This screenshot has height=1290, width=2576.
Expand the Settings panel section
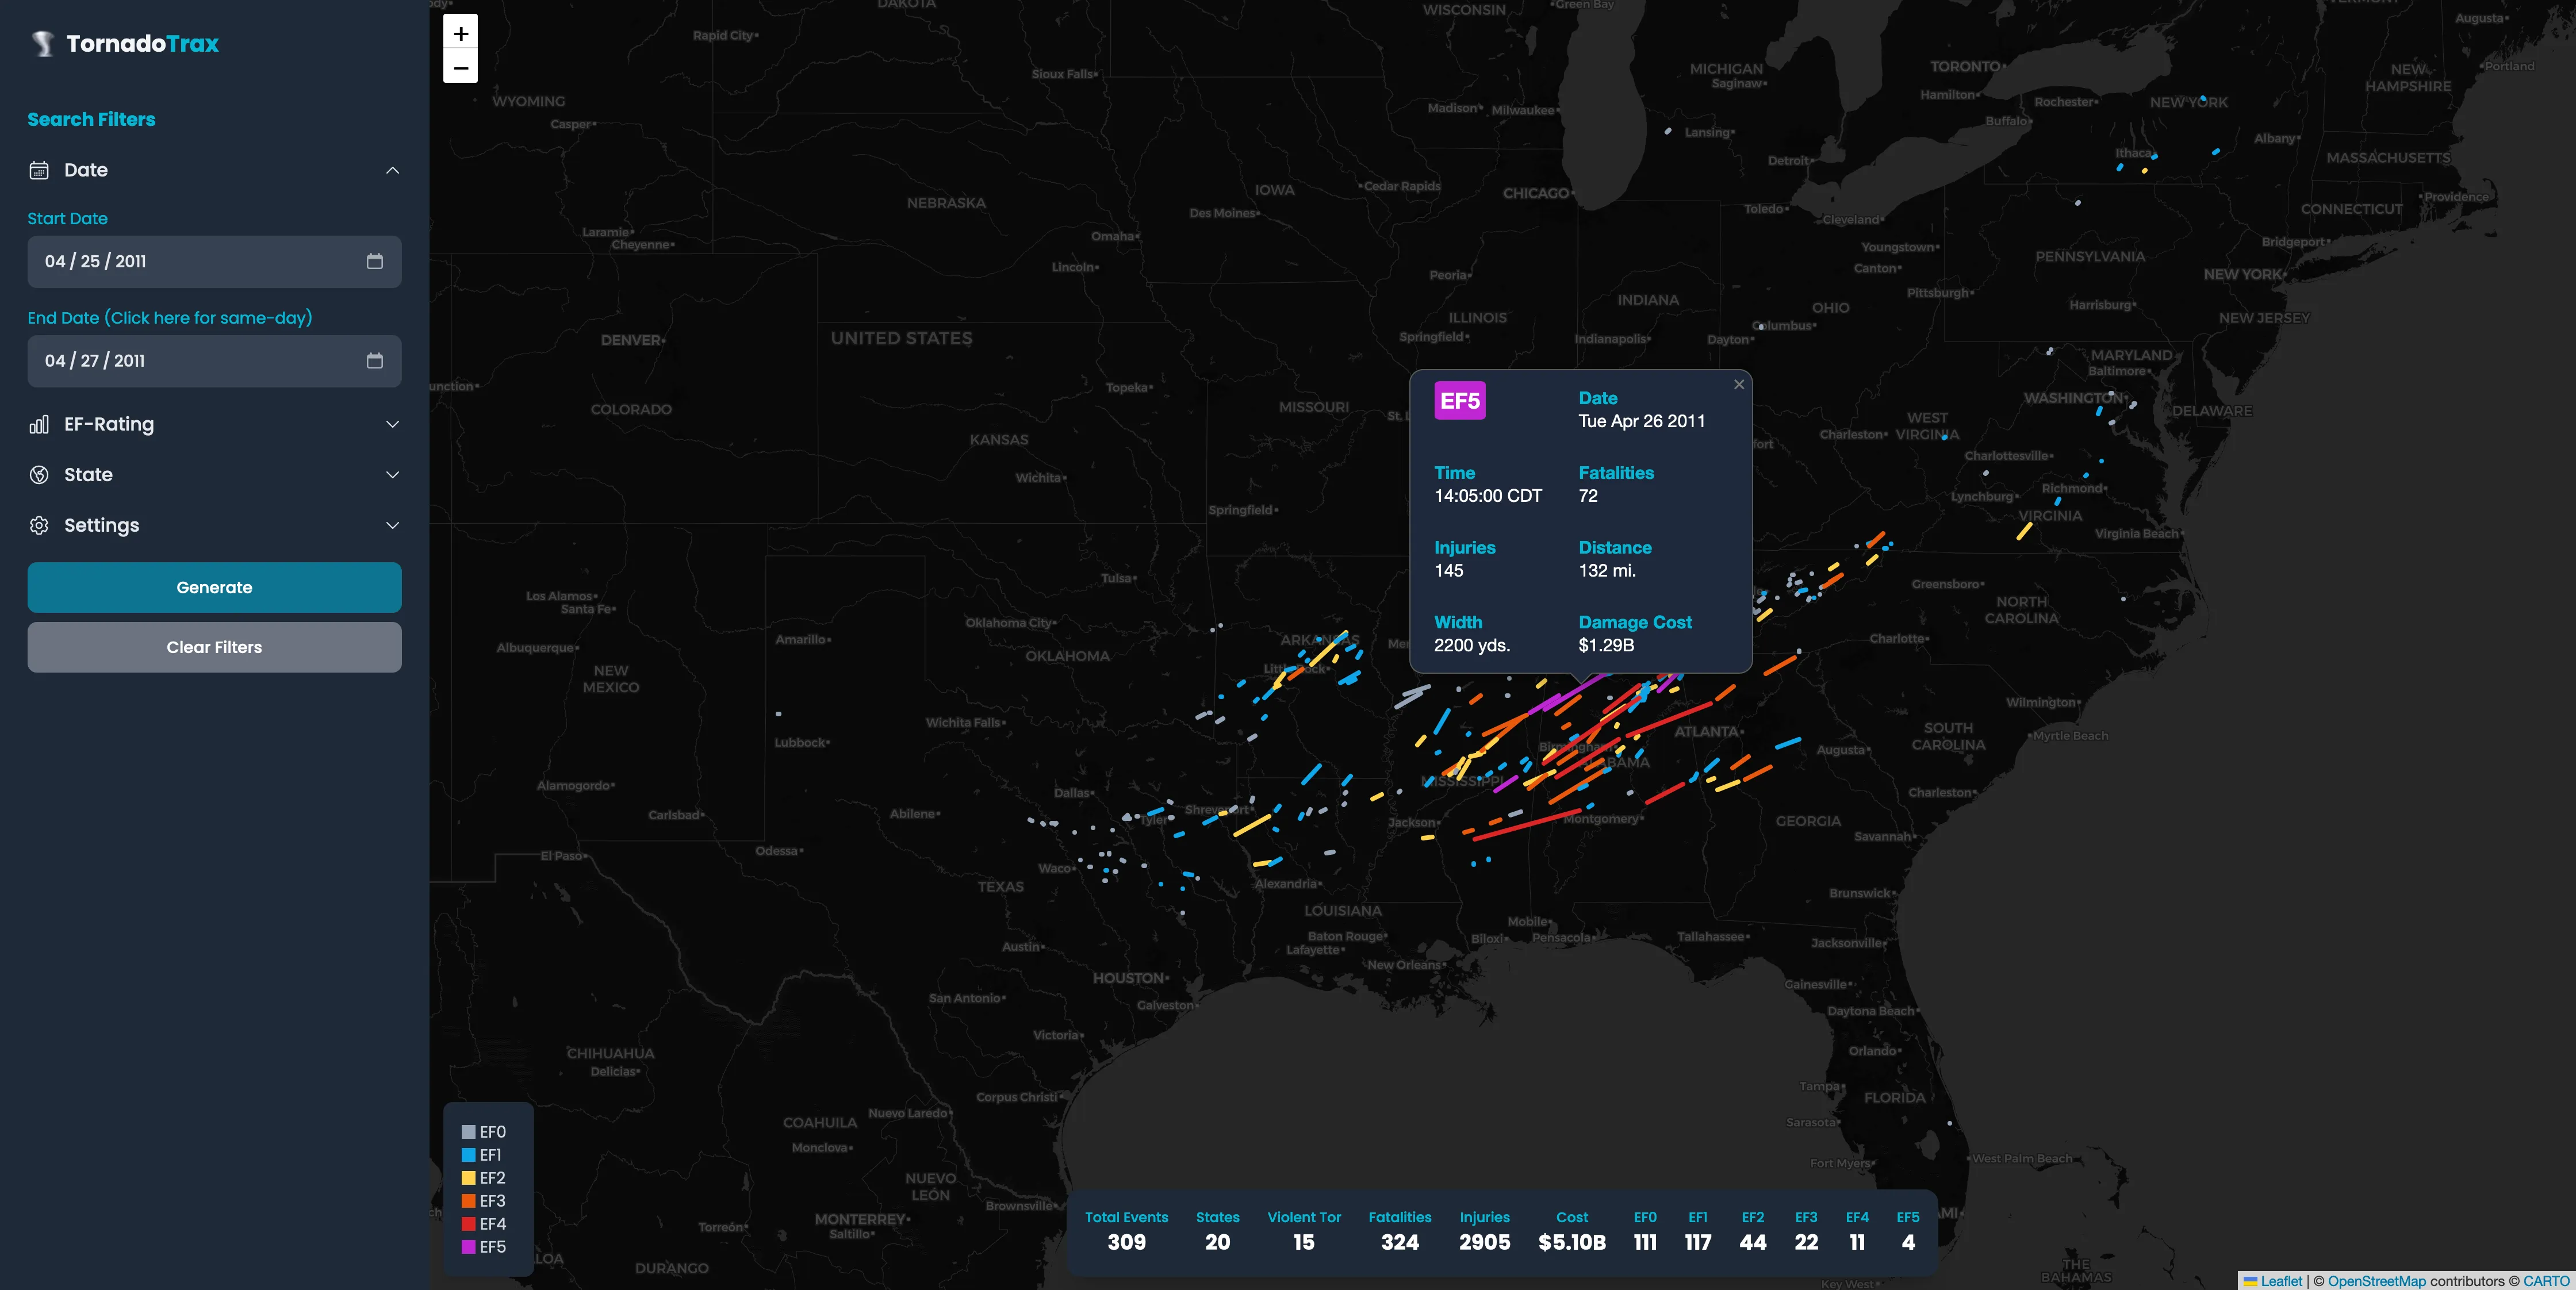click(214, 525)
